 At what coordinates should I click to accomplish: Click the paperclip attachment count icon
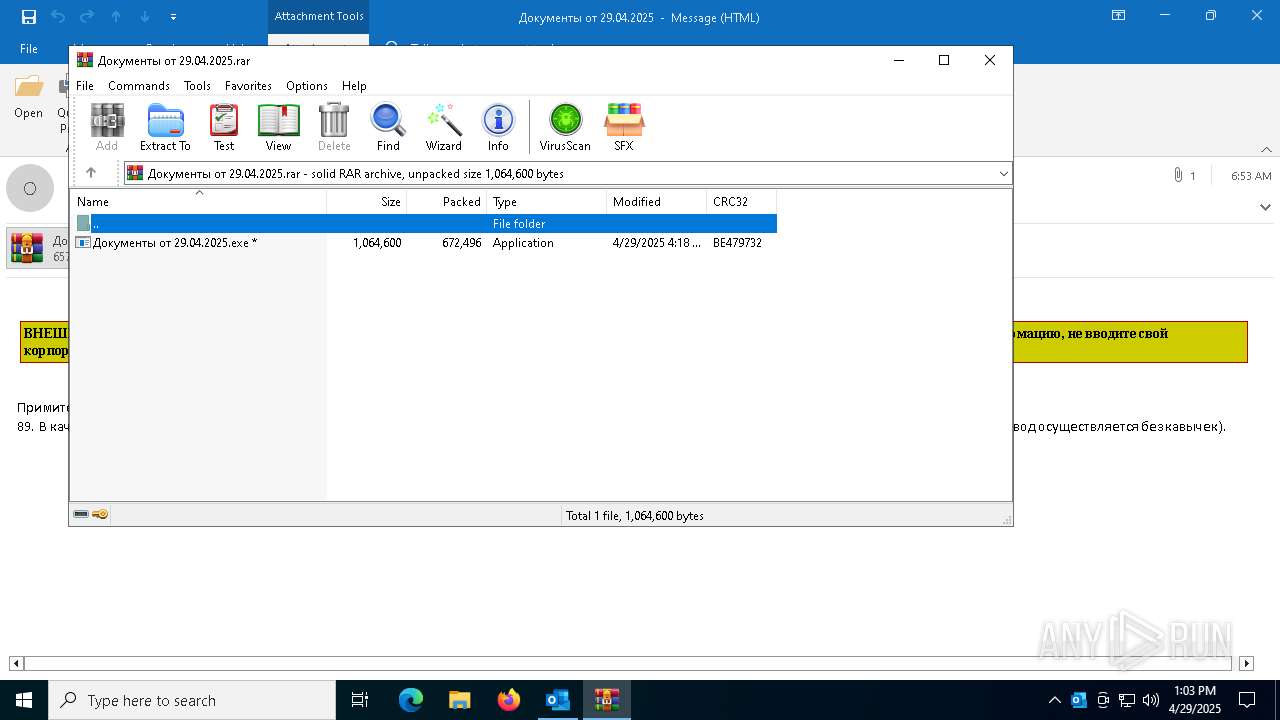point(1178,175)
